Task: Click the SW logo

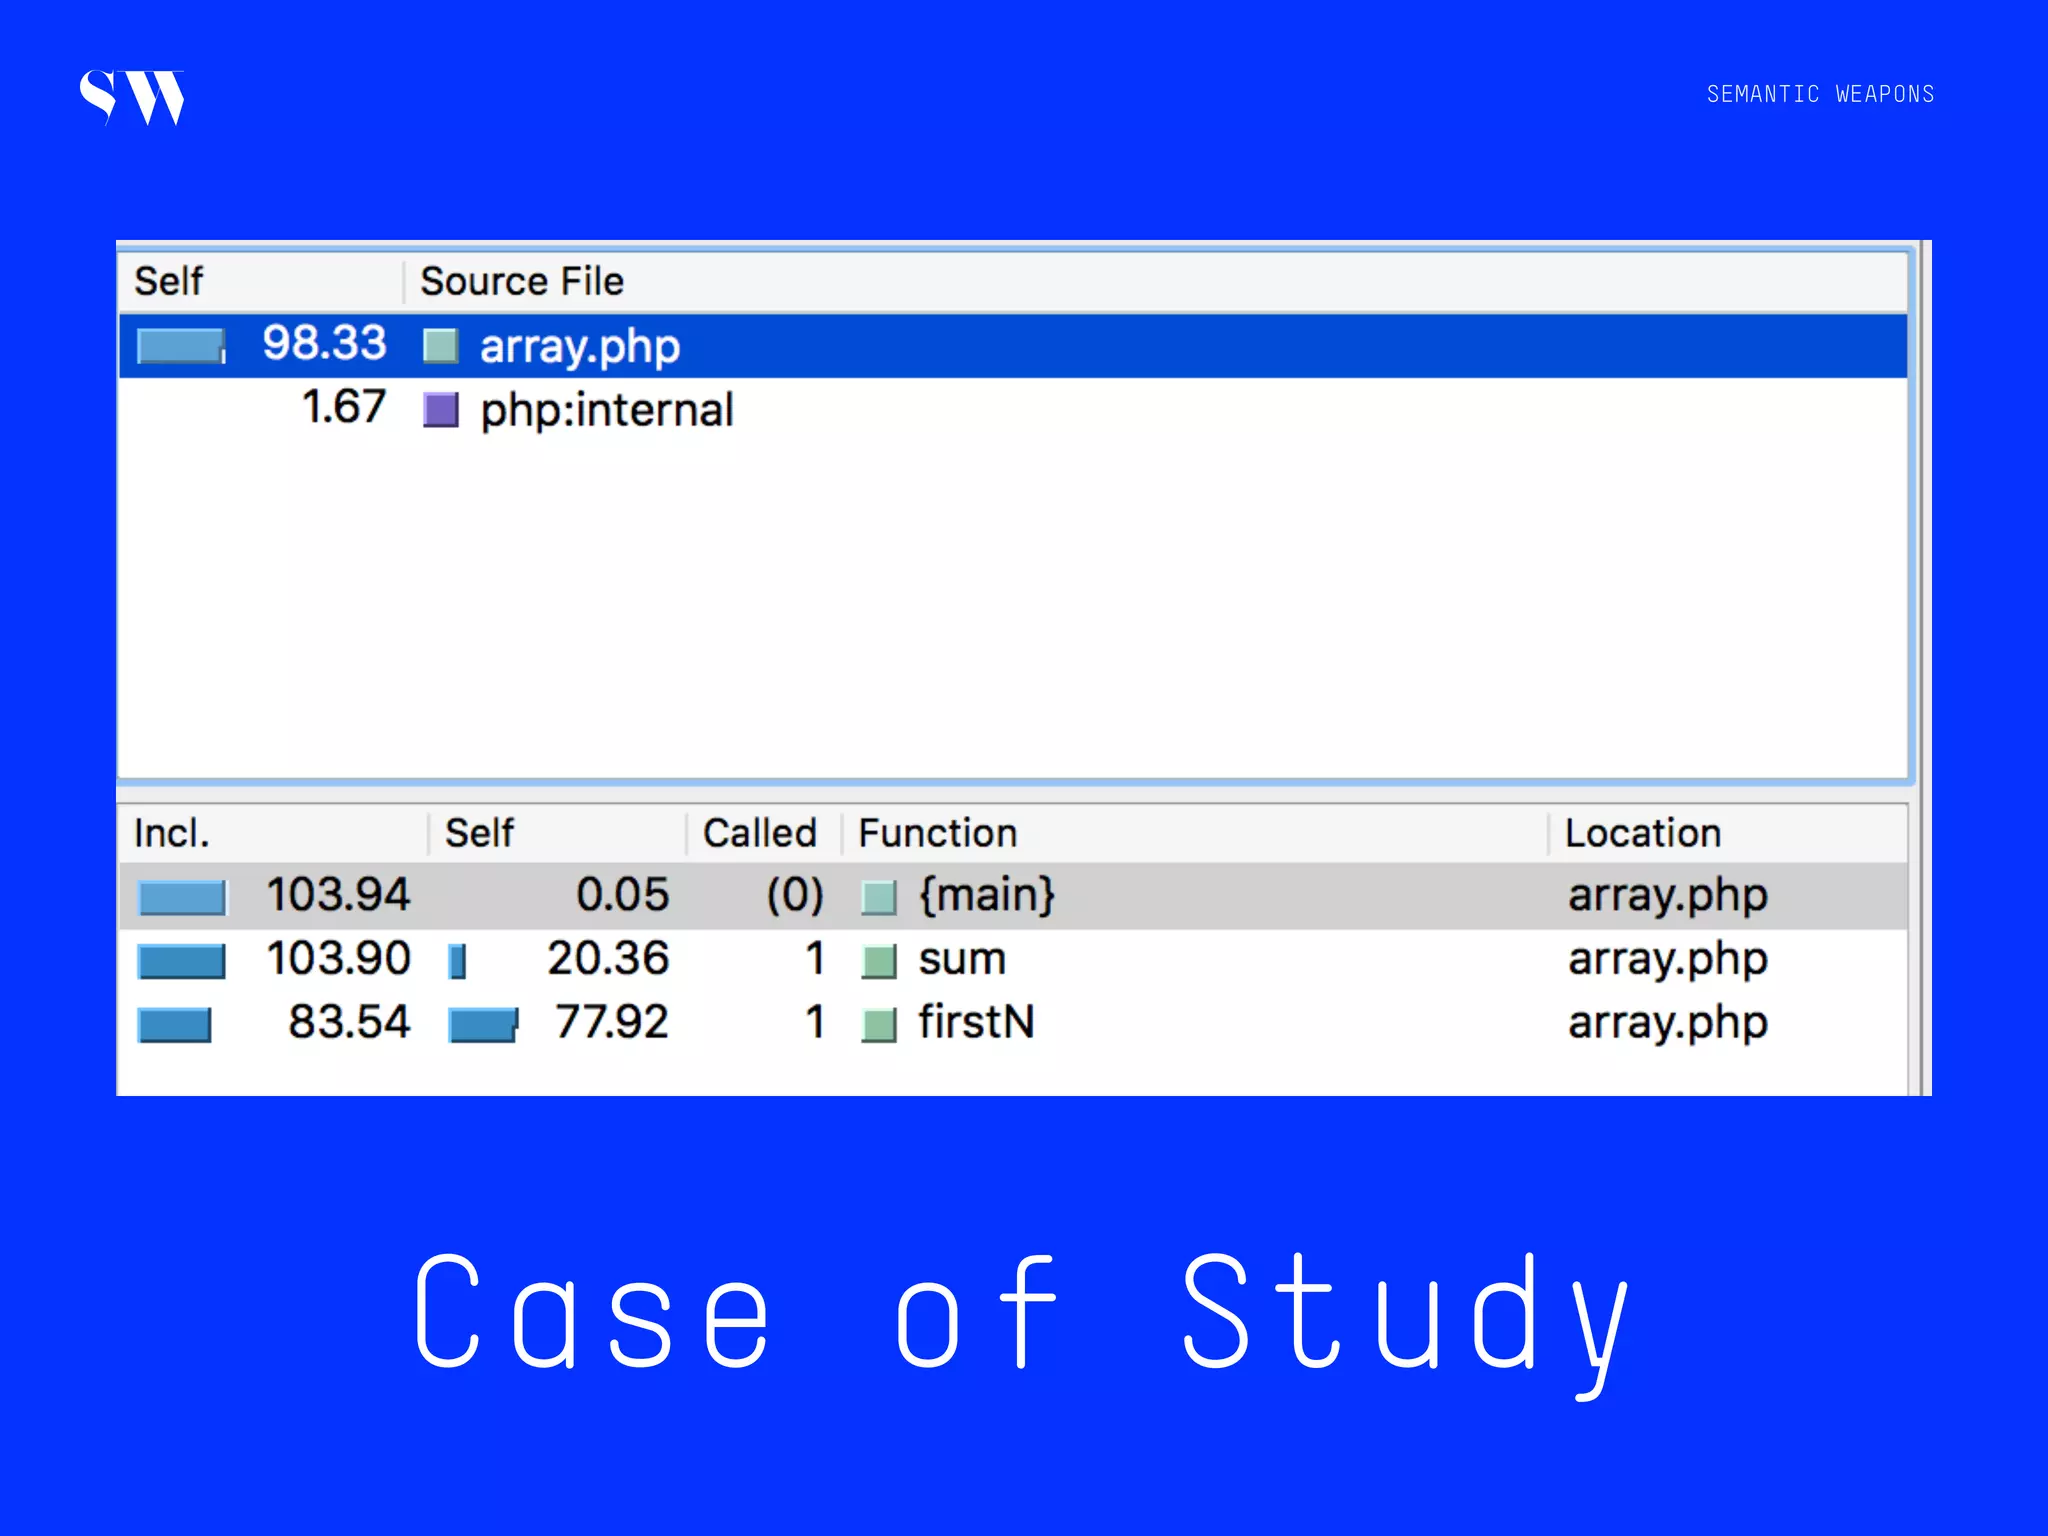Action: pyautogui.click(x=132, y=97)
